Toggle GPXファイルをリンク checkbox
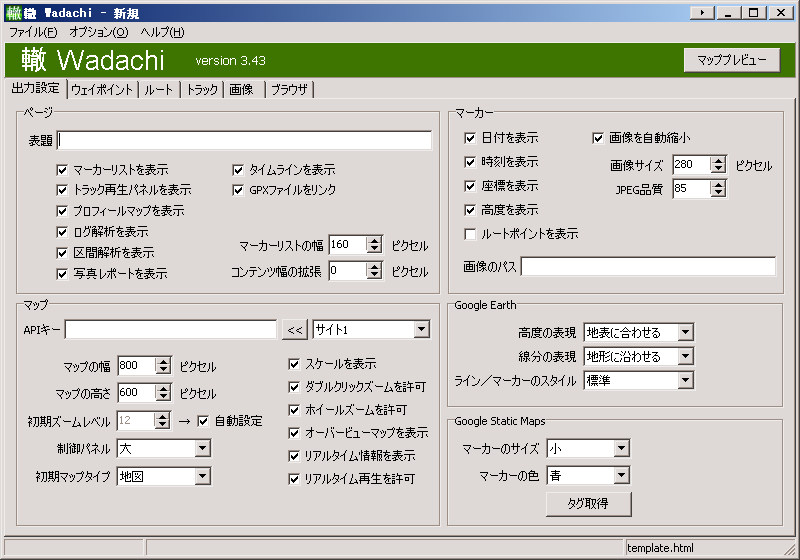This screenshot has width=800, height=560. pos(238,190)
